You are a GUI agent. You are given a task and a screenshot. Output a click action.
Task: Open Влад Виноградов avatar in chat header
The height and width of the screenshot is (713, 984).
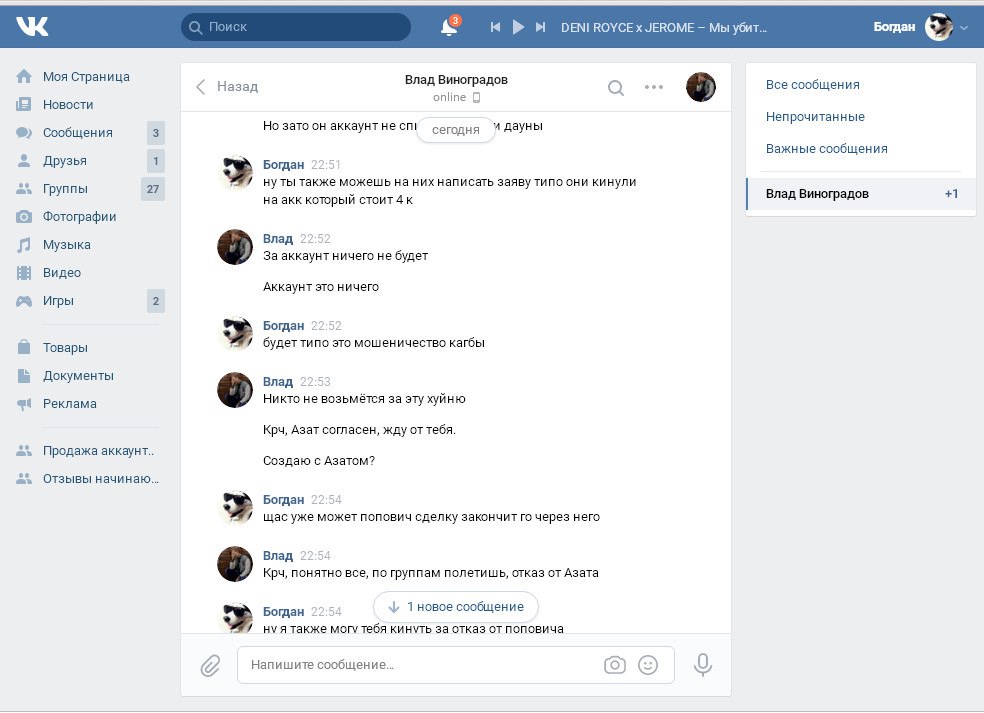tap(700, 88)
